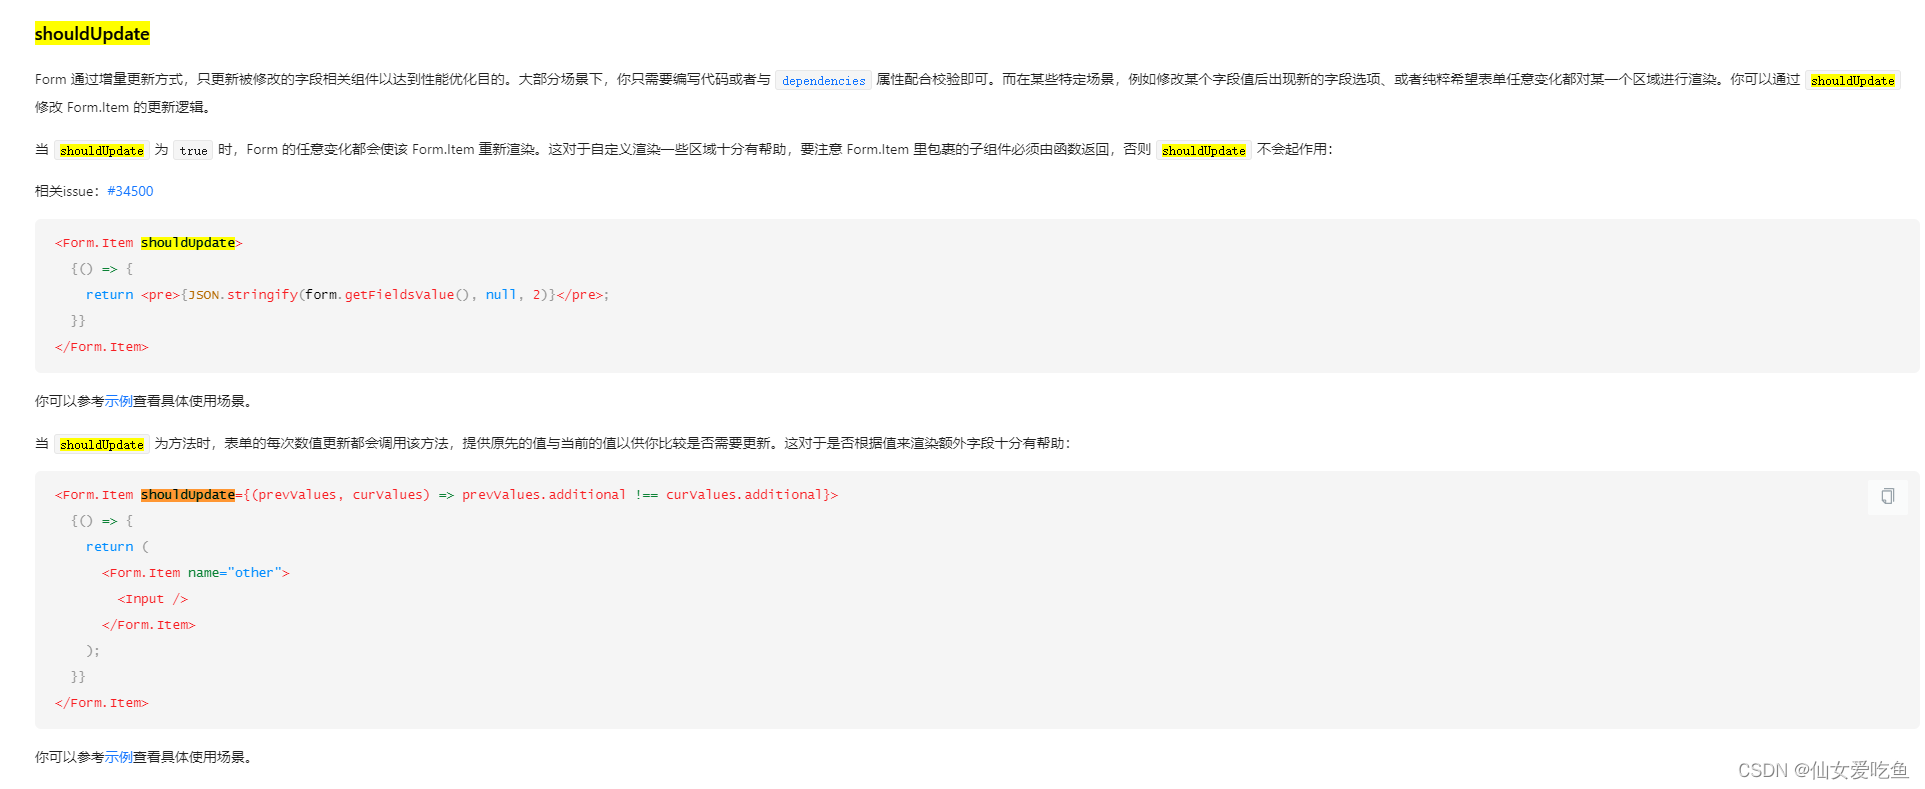Image resolution: width=1925 pixels, height=789 pixels.
Task: Open the 示例 link below the first code block
Action: 118,401
